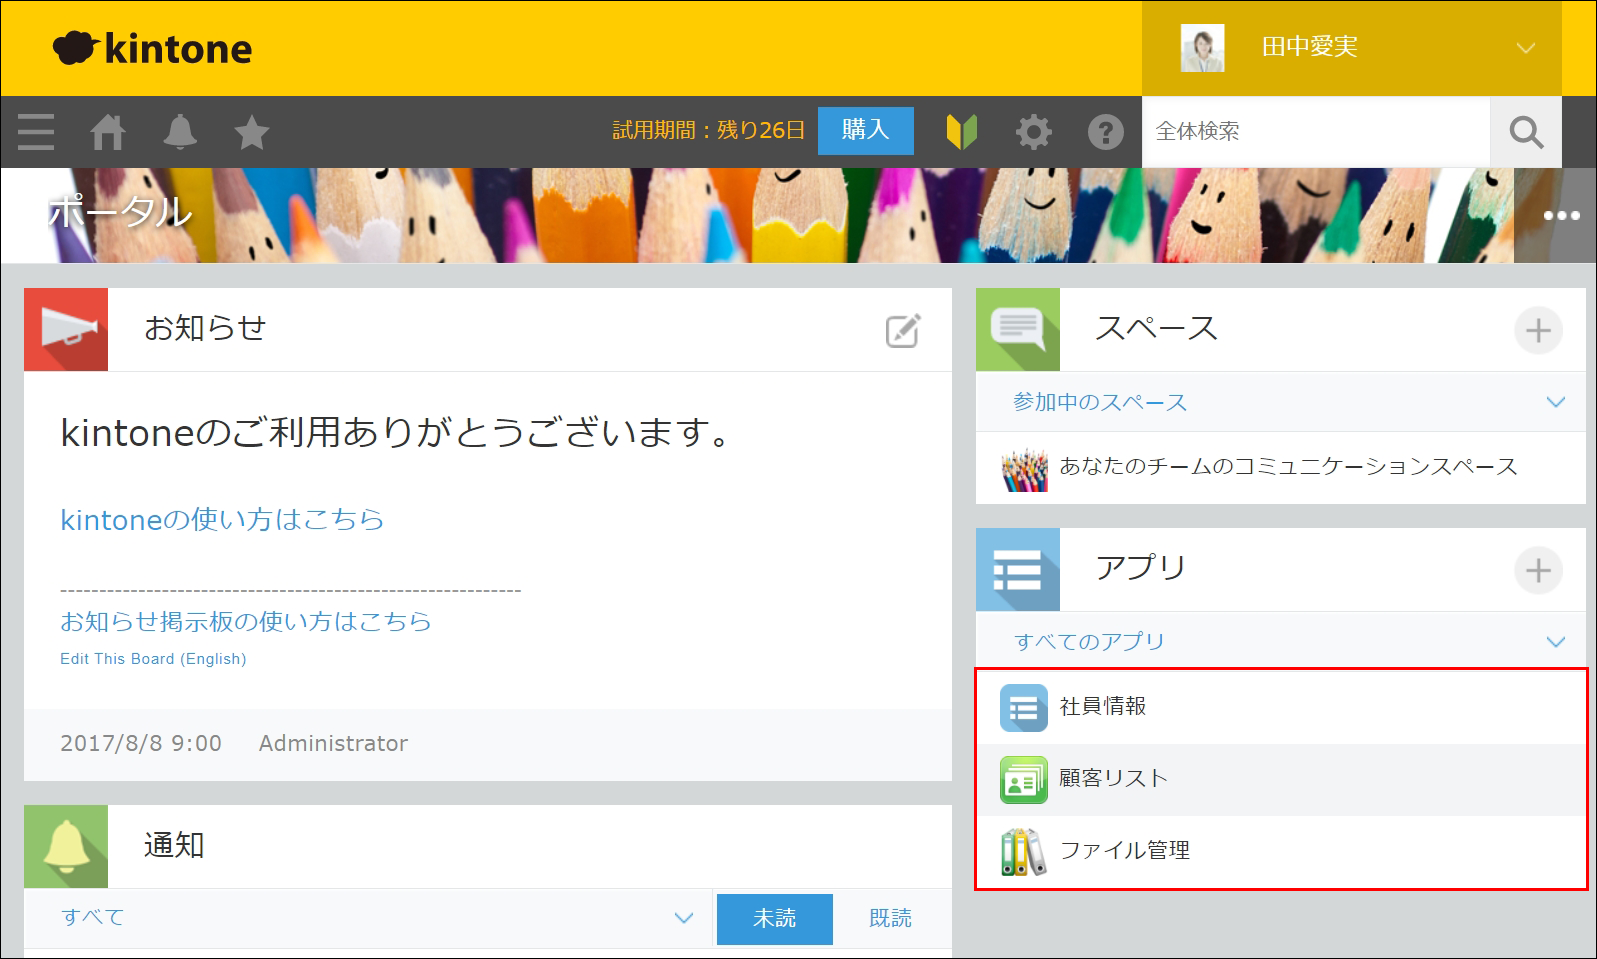Open the notifications bell icon

pos(180,132)
